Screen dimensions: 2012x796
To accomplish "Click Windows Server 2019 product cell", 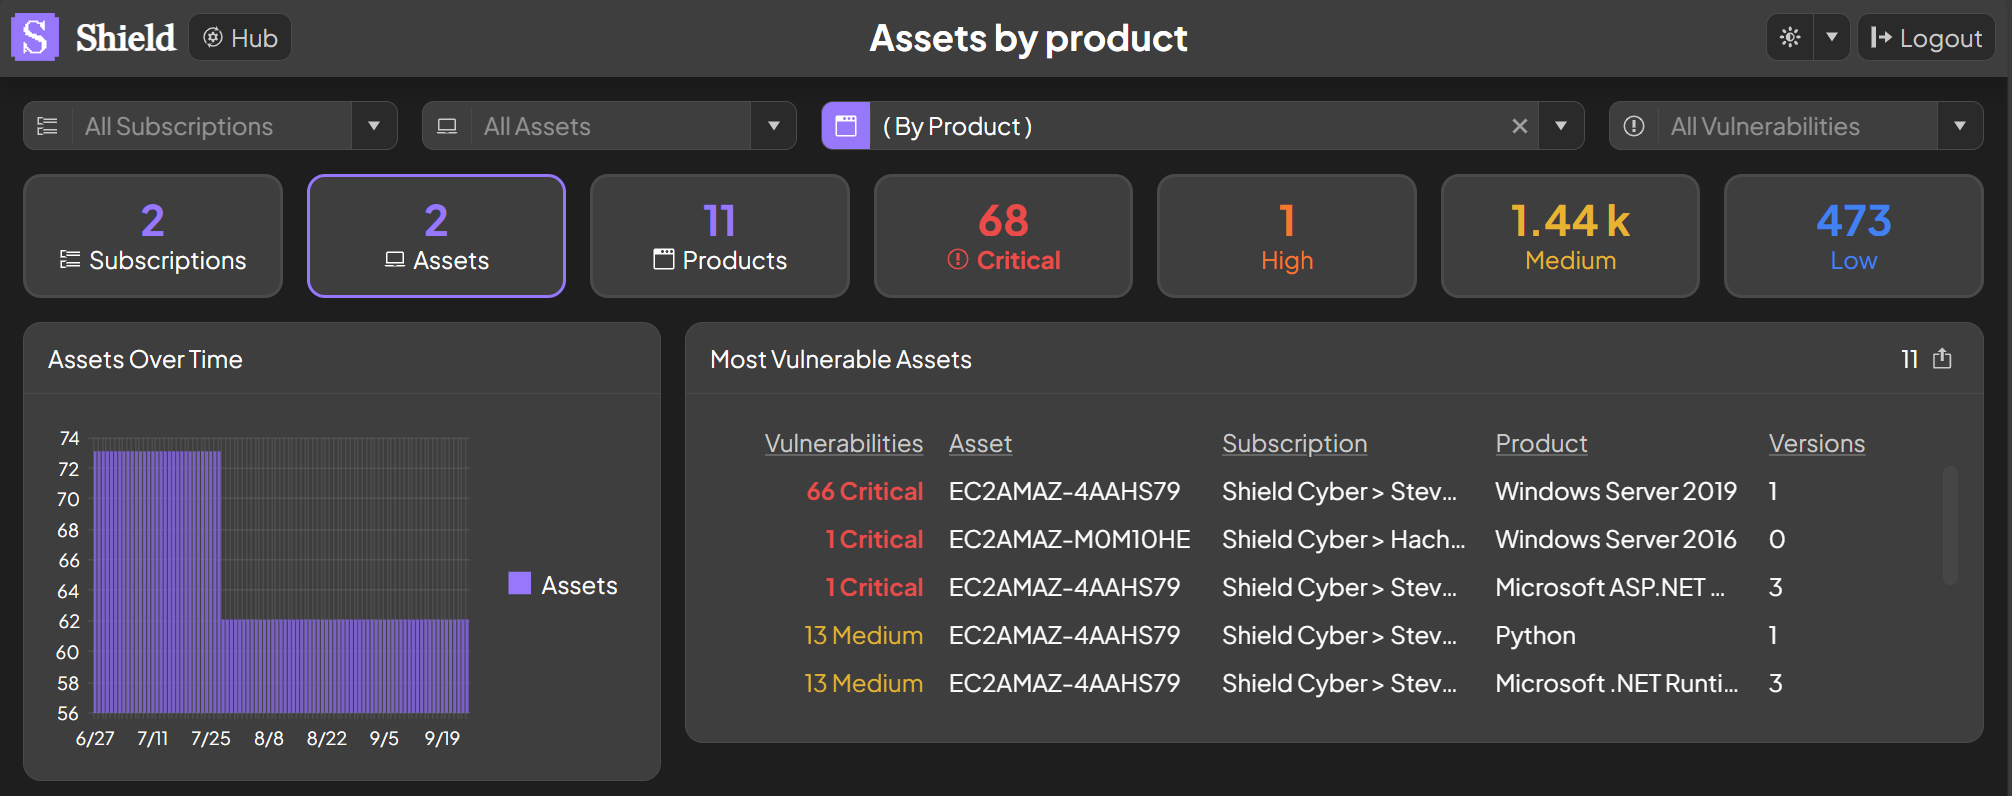I will (x=1616, y=491).
